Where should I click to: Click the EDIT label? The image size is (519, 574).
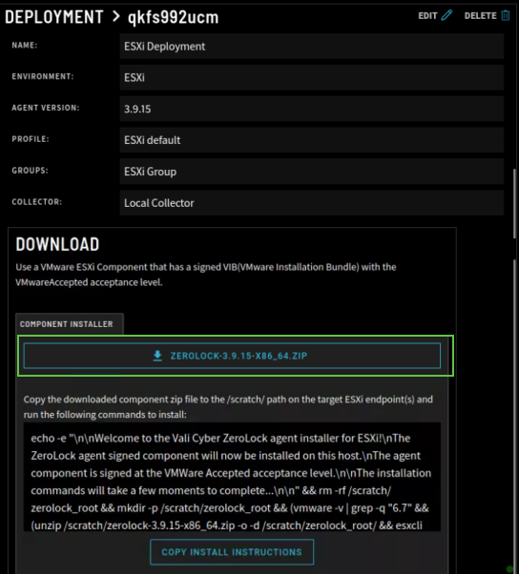[x=427, y=16]
